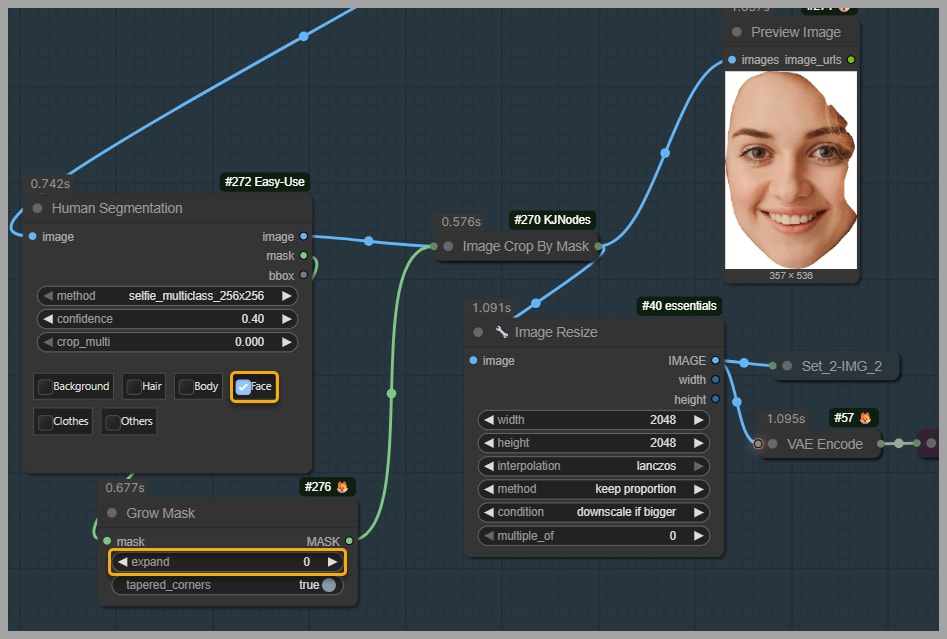Click the #40 essentials badge

coord(678,306)
